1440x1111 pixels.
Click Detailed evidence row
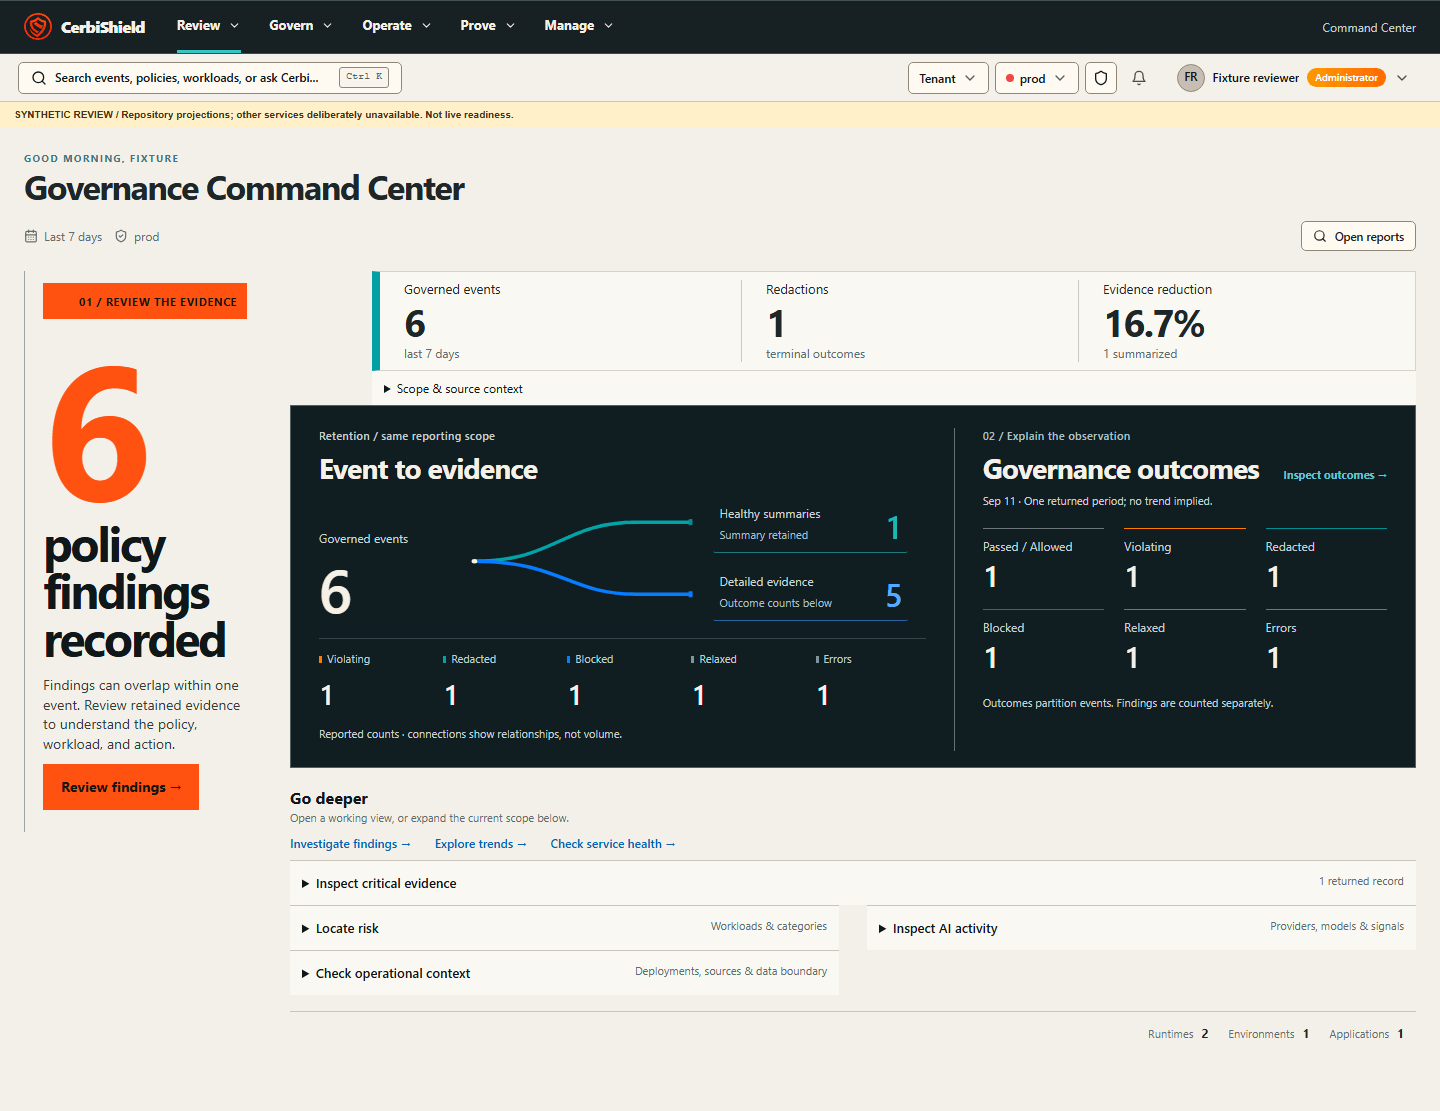(810, 593)
